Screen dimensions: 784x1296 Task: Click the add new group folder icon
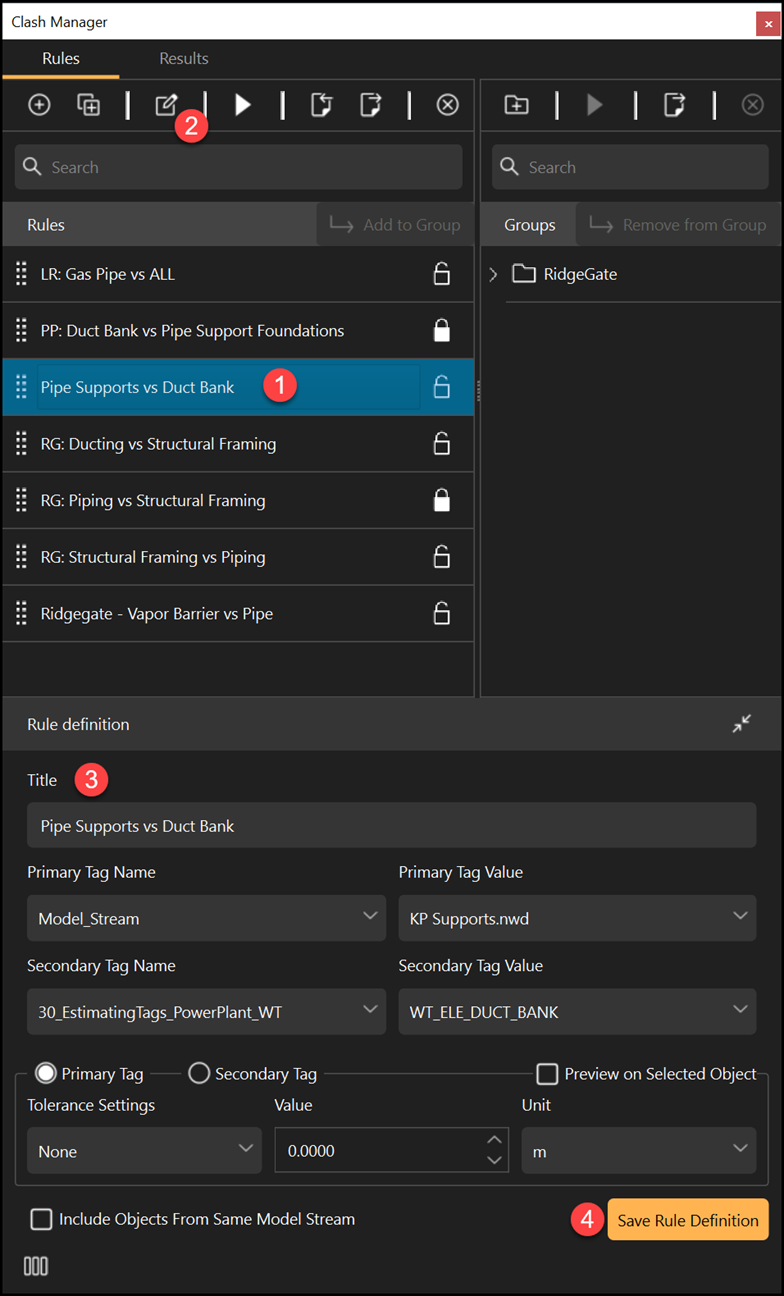tap(516, 105)
